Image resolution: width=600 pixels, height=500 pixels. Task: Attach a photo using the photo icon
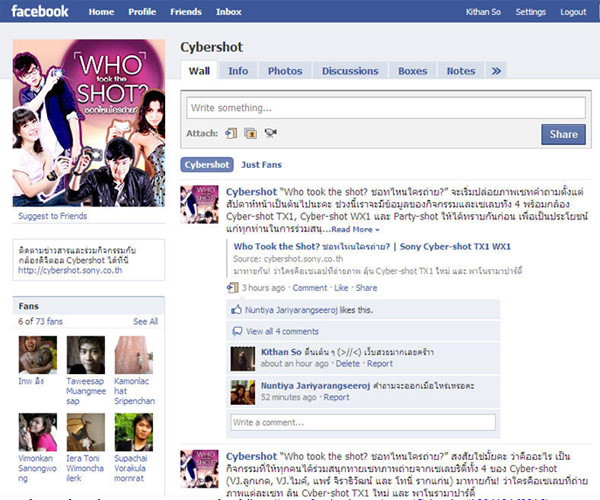tap(251, 133)
